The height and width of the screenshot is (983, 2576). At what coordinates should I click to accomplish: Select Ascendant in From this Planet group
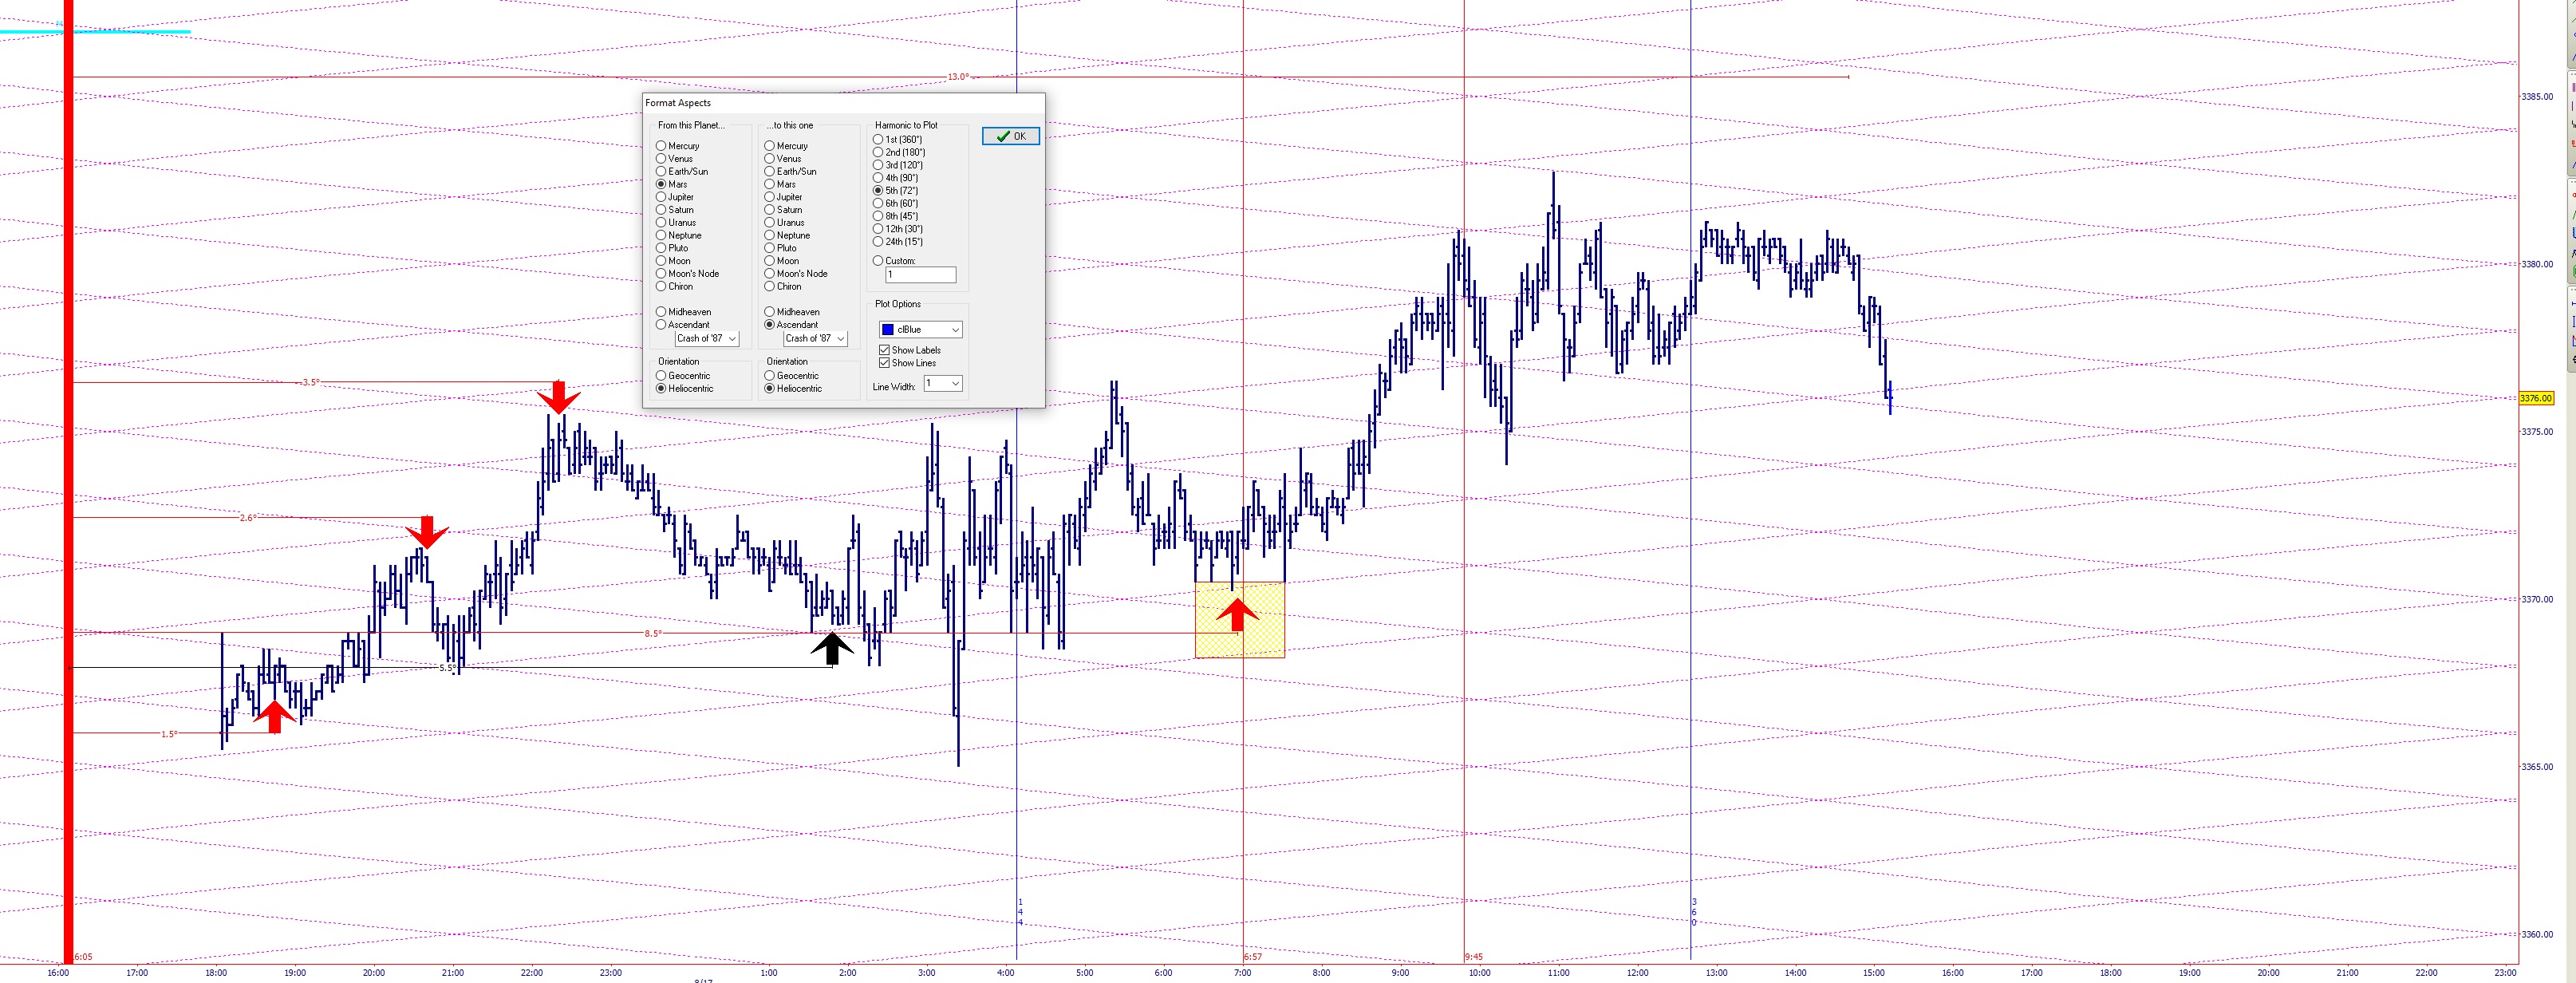[x=683, y=325]
